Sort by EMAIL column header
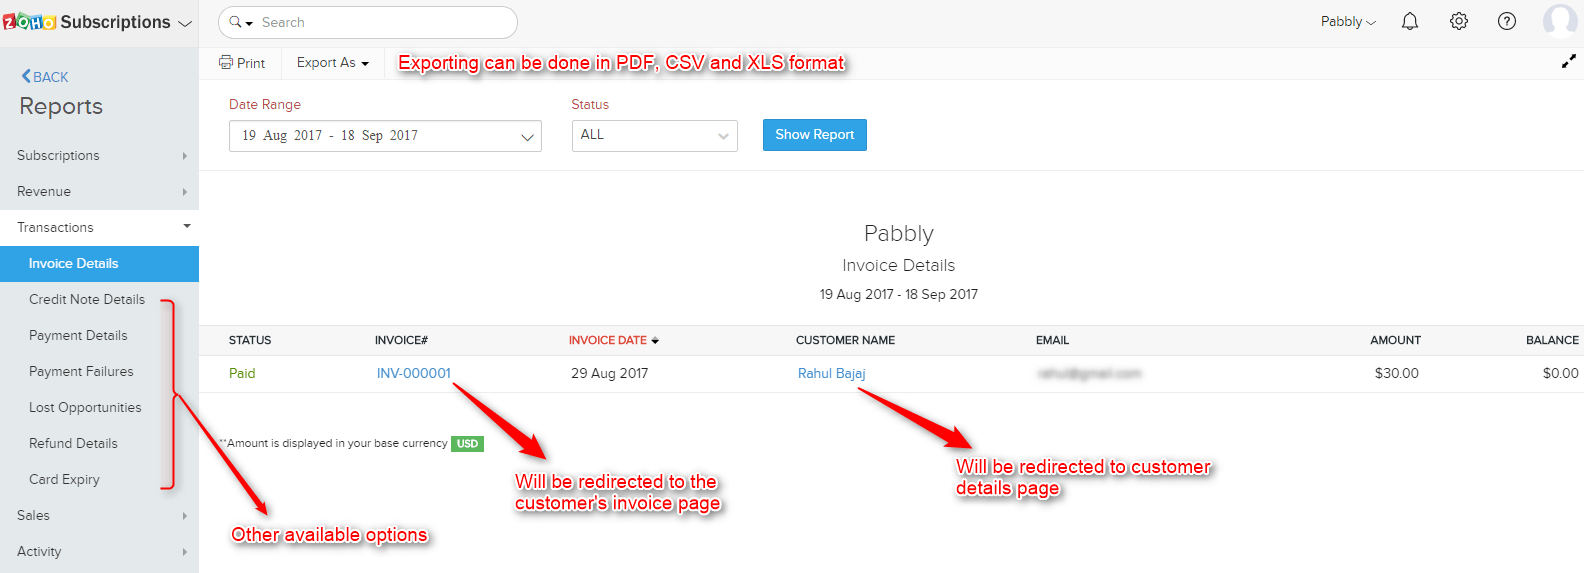 (1052, 341)
